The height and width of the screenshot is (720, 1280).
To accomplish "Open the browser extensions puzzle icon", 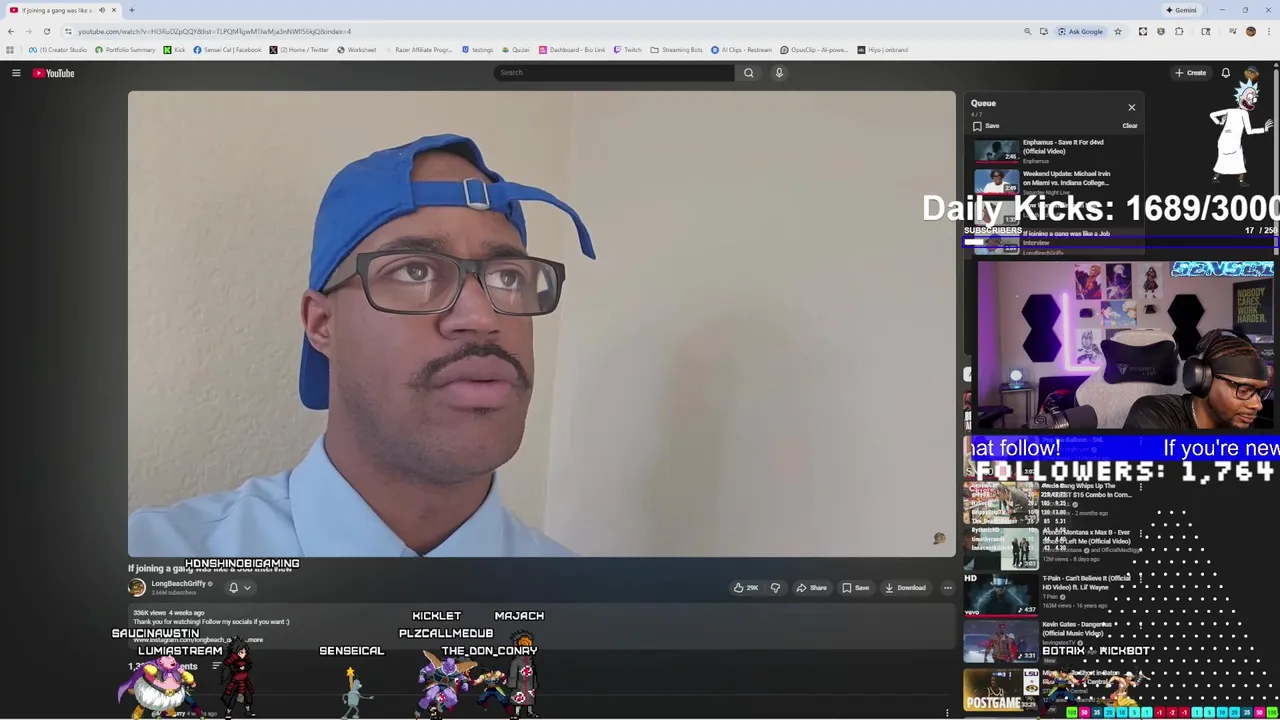I will click(1179, 31).
